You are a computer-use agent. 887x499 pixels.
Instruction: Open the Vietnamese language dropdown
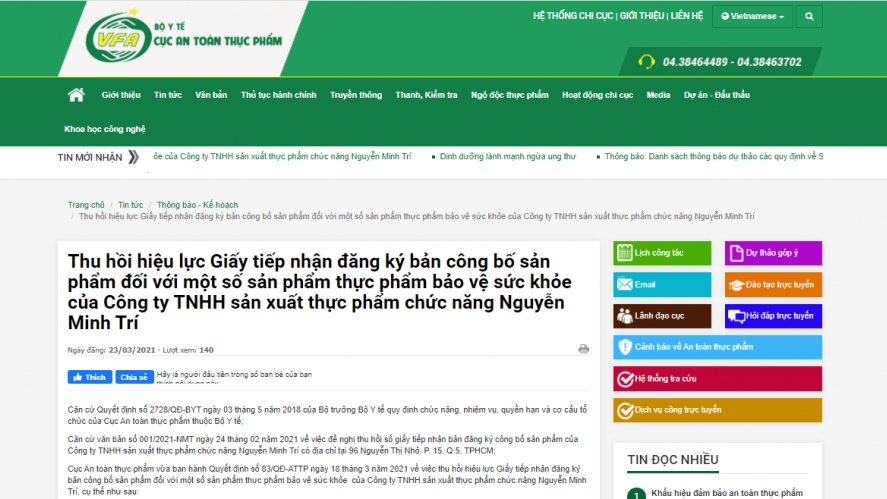(x=752, y=16)
